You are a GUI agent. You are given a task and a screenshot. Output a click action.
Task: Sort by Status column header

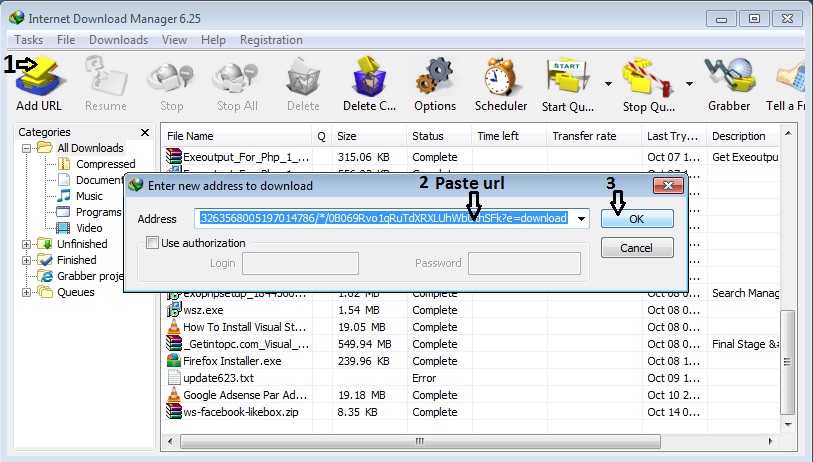click(x=439, y=136)
